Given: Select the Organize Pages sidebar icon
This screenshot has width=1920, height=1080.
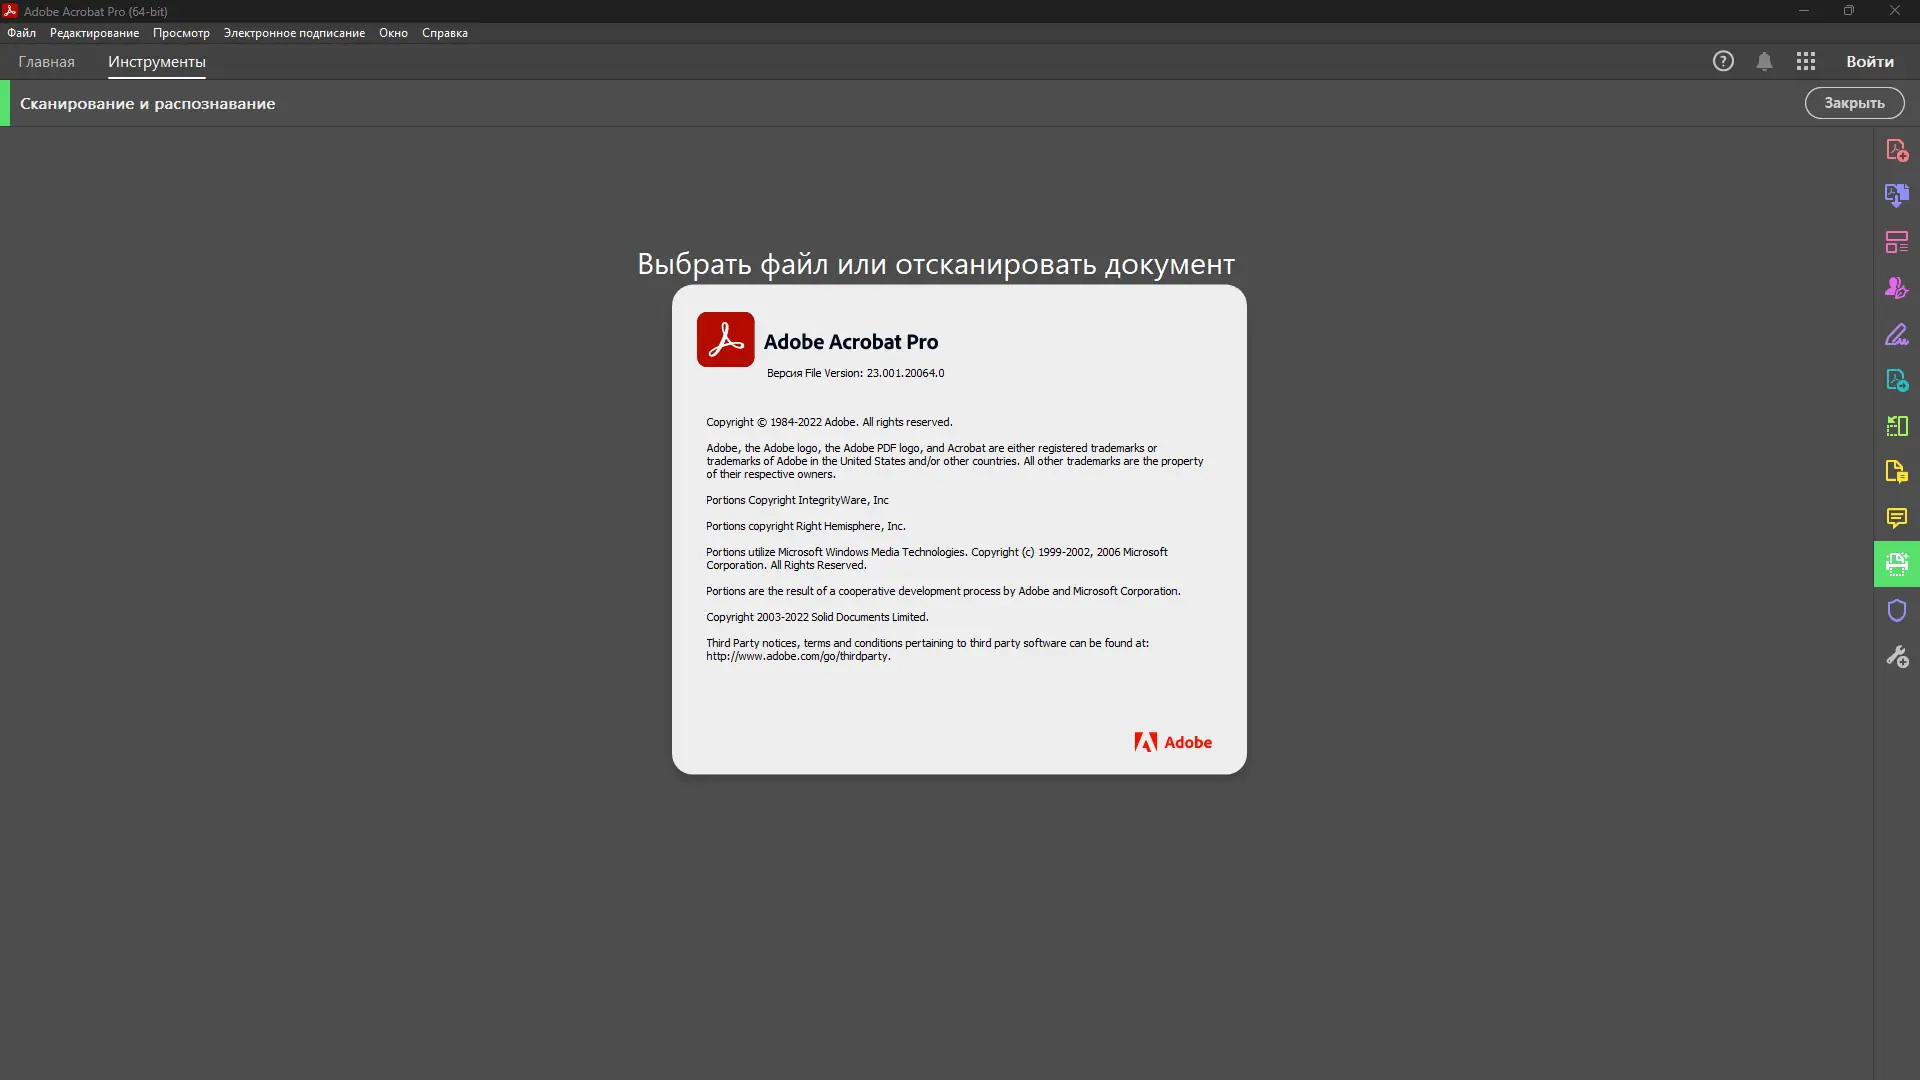Looking at the screenshot, I should coord(1896,242).
